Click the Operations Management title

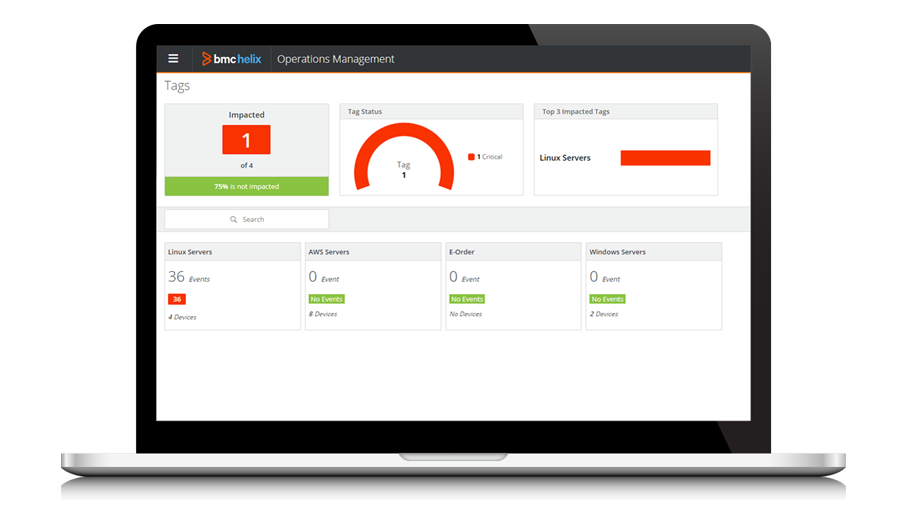tap(336, 59)
